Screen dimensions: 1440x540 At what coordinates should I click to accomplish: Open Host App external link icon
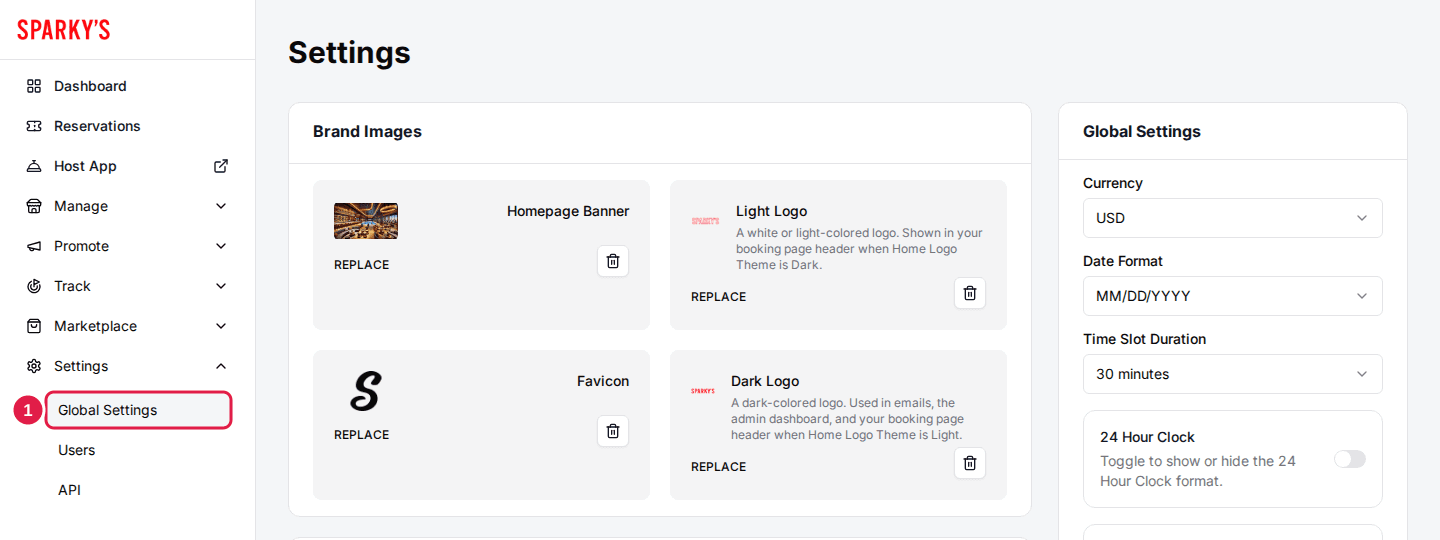221,166
